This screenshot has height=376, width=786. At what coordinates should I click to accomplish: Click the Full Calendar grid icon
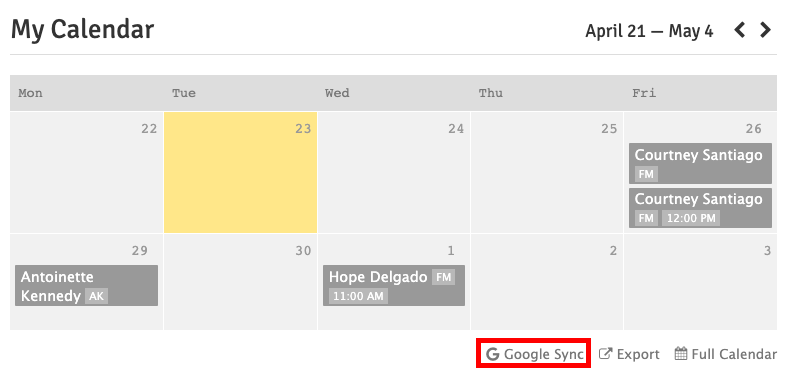point(681,353)
